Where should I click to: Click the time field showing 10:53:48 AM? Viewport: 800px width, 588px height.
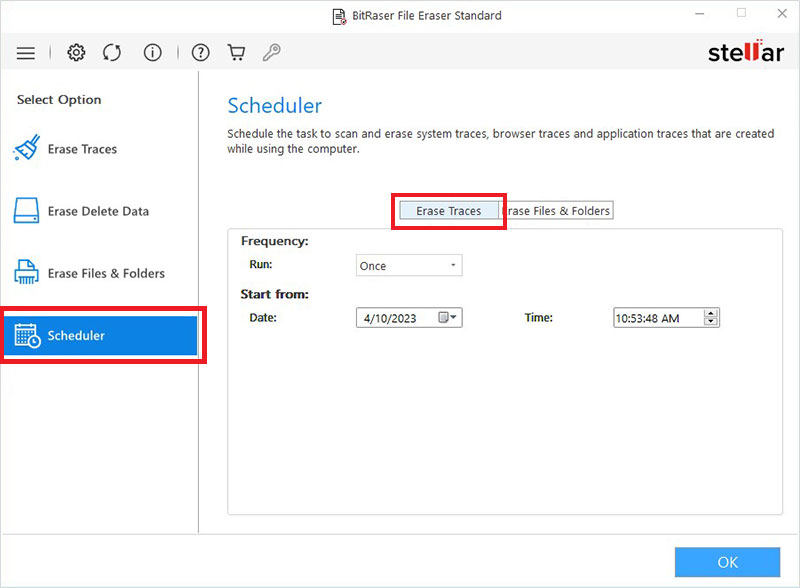tap(666, 317)
